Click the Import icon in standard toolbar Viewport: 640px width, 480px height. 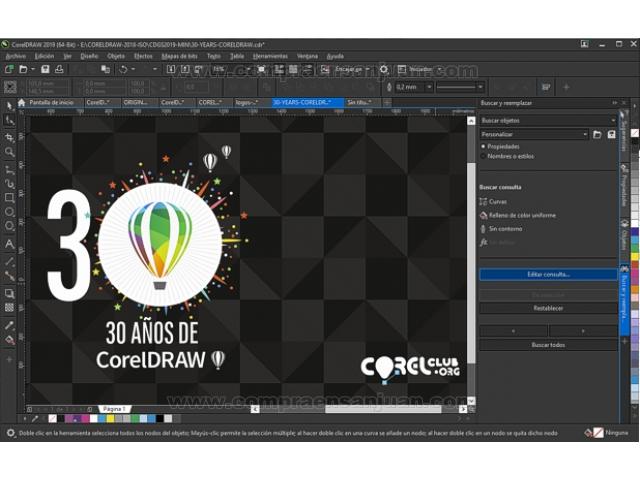(x=171, y=69)
